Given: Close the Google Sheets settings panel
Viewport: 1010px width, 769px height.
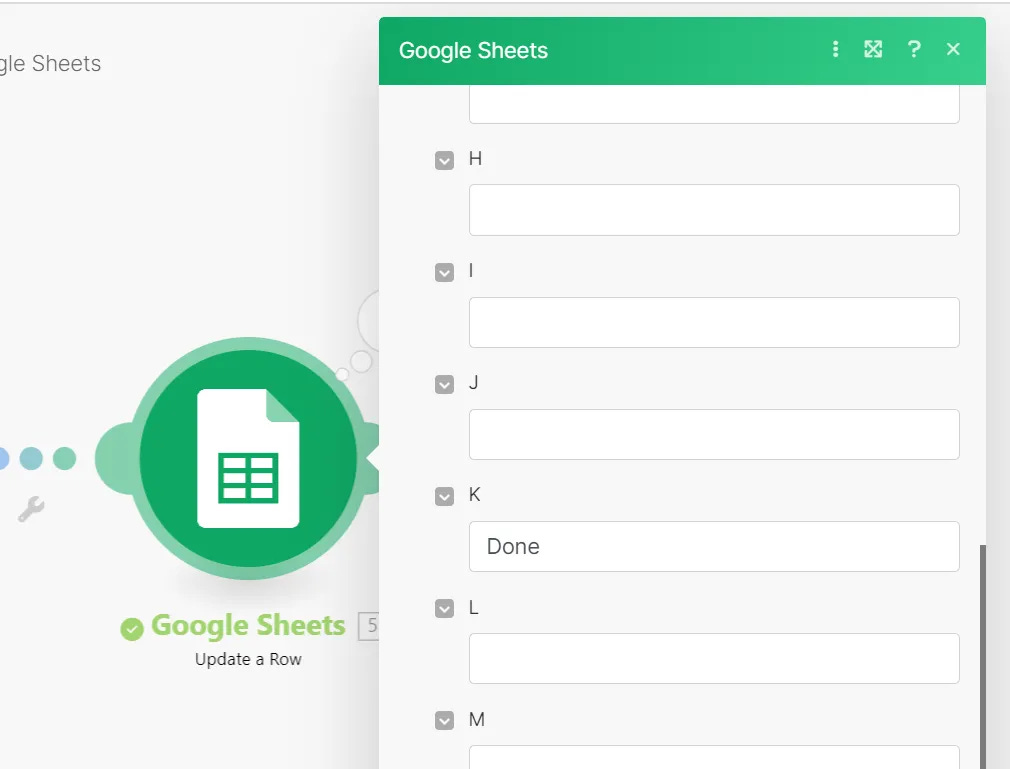Looking at the screenshot, I should click(x=953, y=50).
